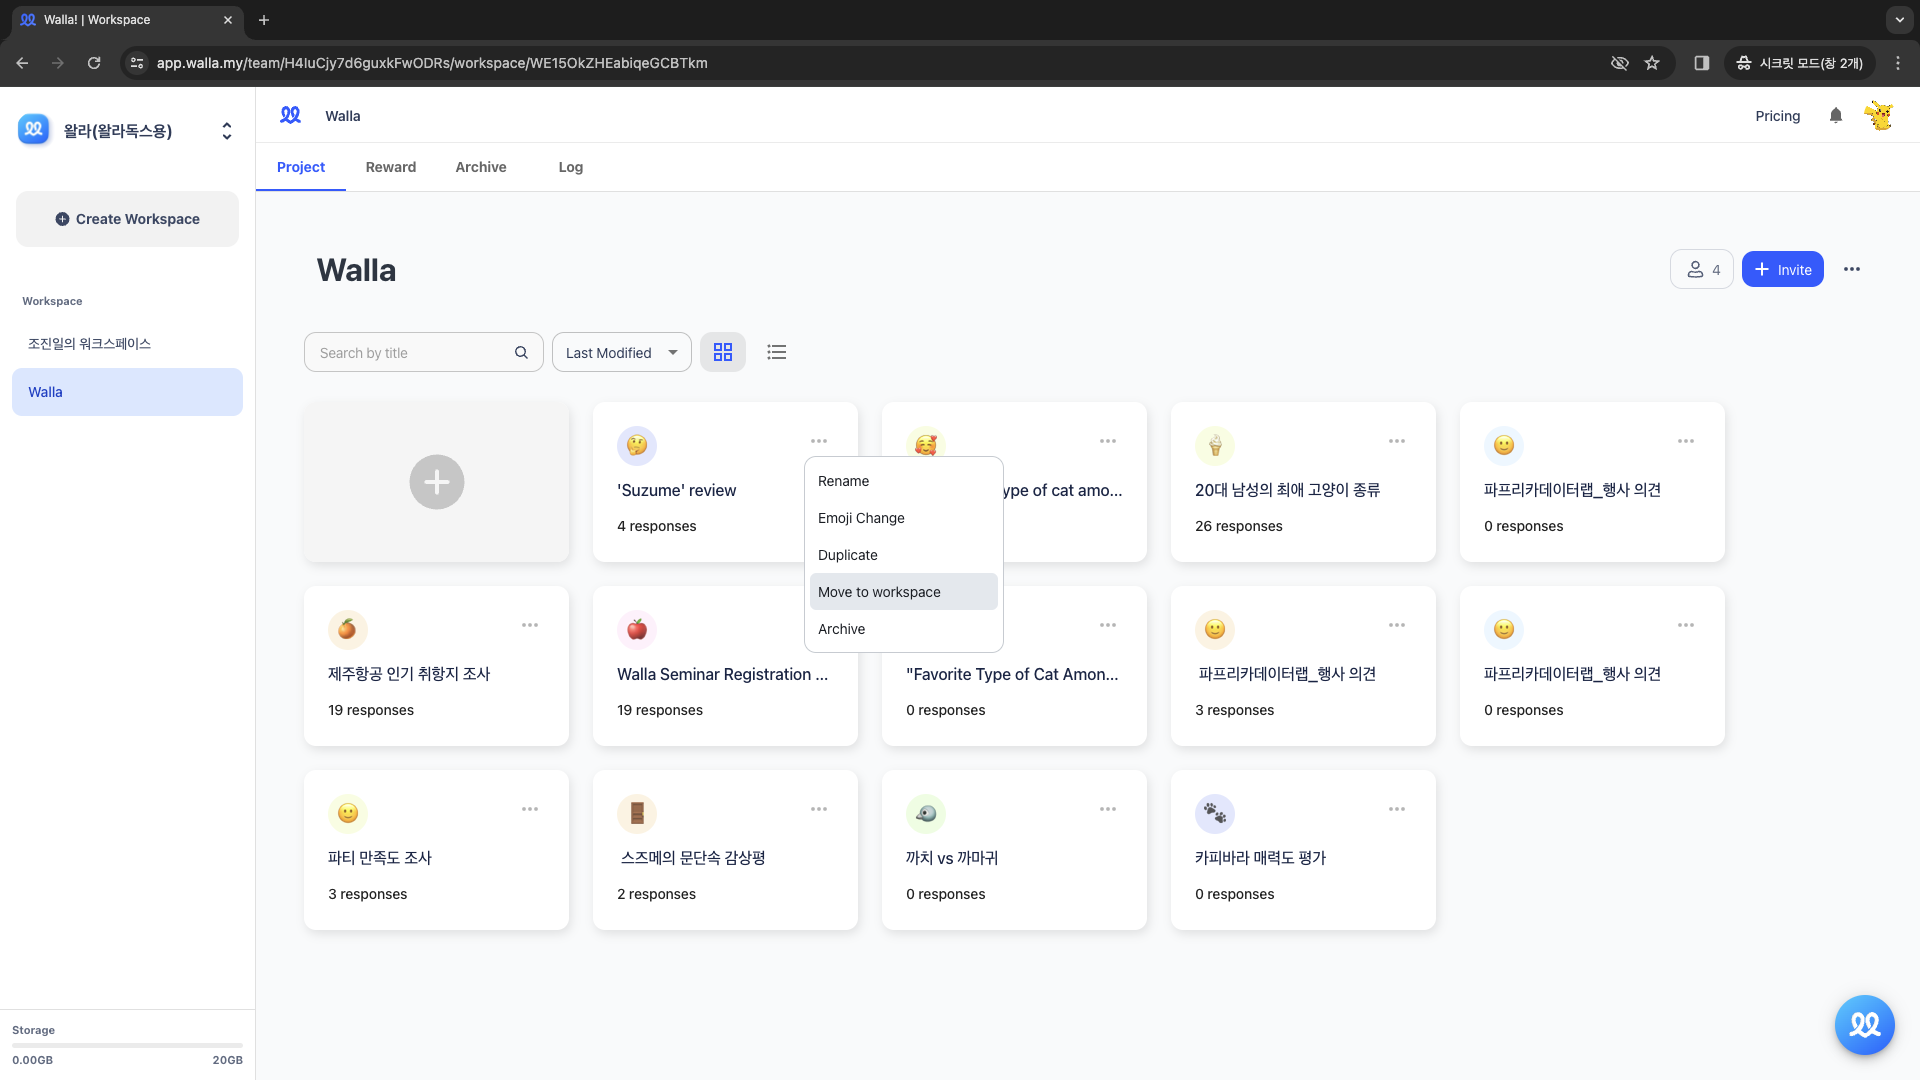Viewport: 1920px width, 1080px height.
Task: Click the peach emoji on 제주항공 card
Action: pos(348,629)
